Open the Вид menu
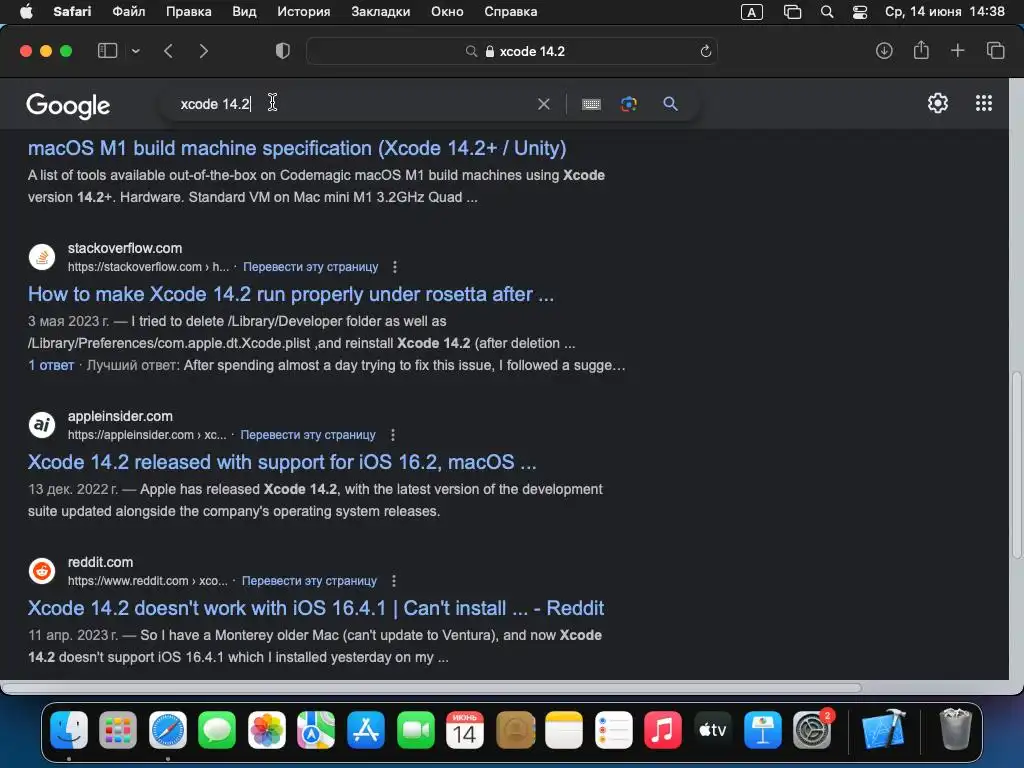The image size is (1024, 768). click(244, 12)
